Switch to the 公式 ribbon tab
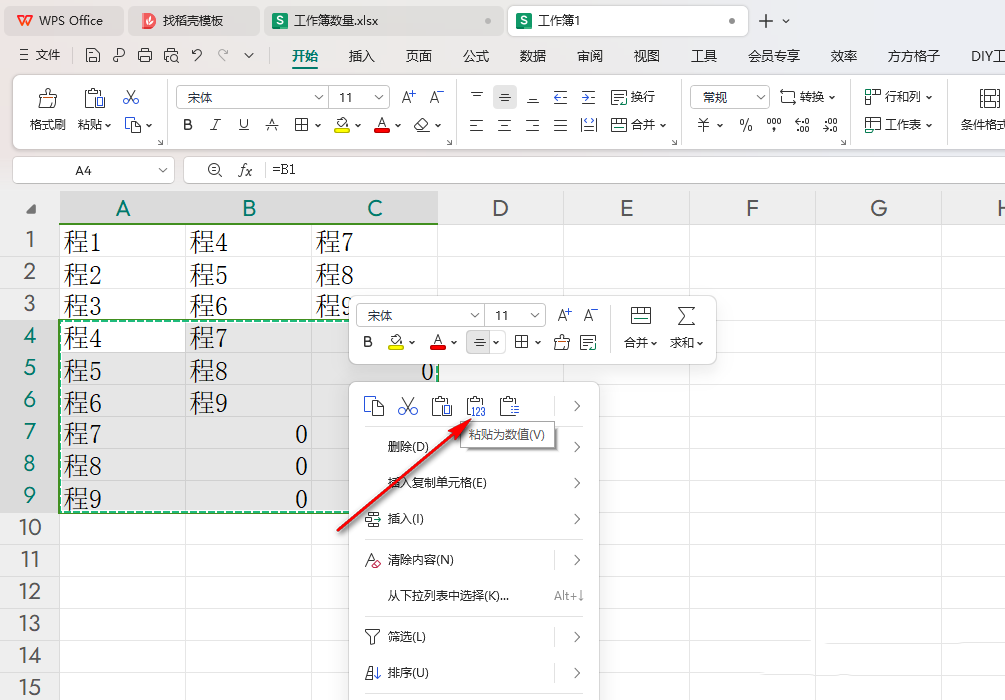 click(476, 56)
